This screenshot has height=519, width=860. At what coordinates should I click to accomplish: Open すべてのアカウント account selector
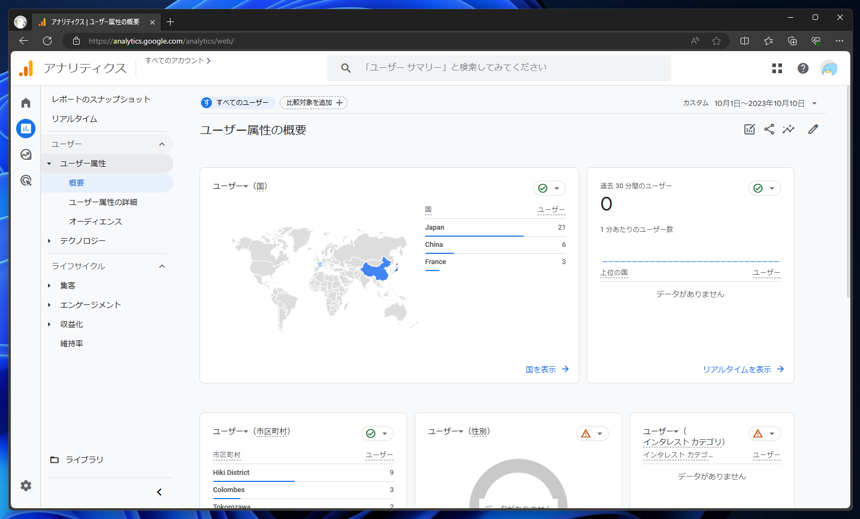(178, 60)
